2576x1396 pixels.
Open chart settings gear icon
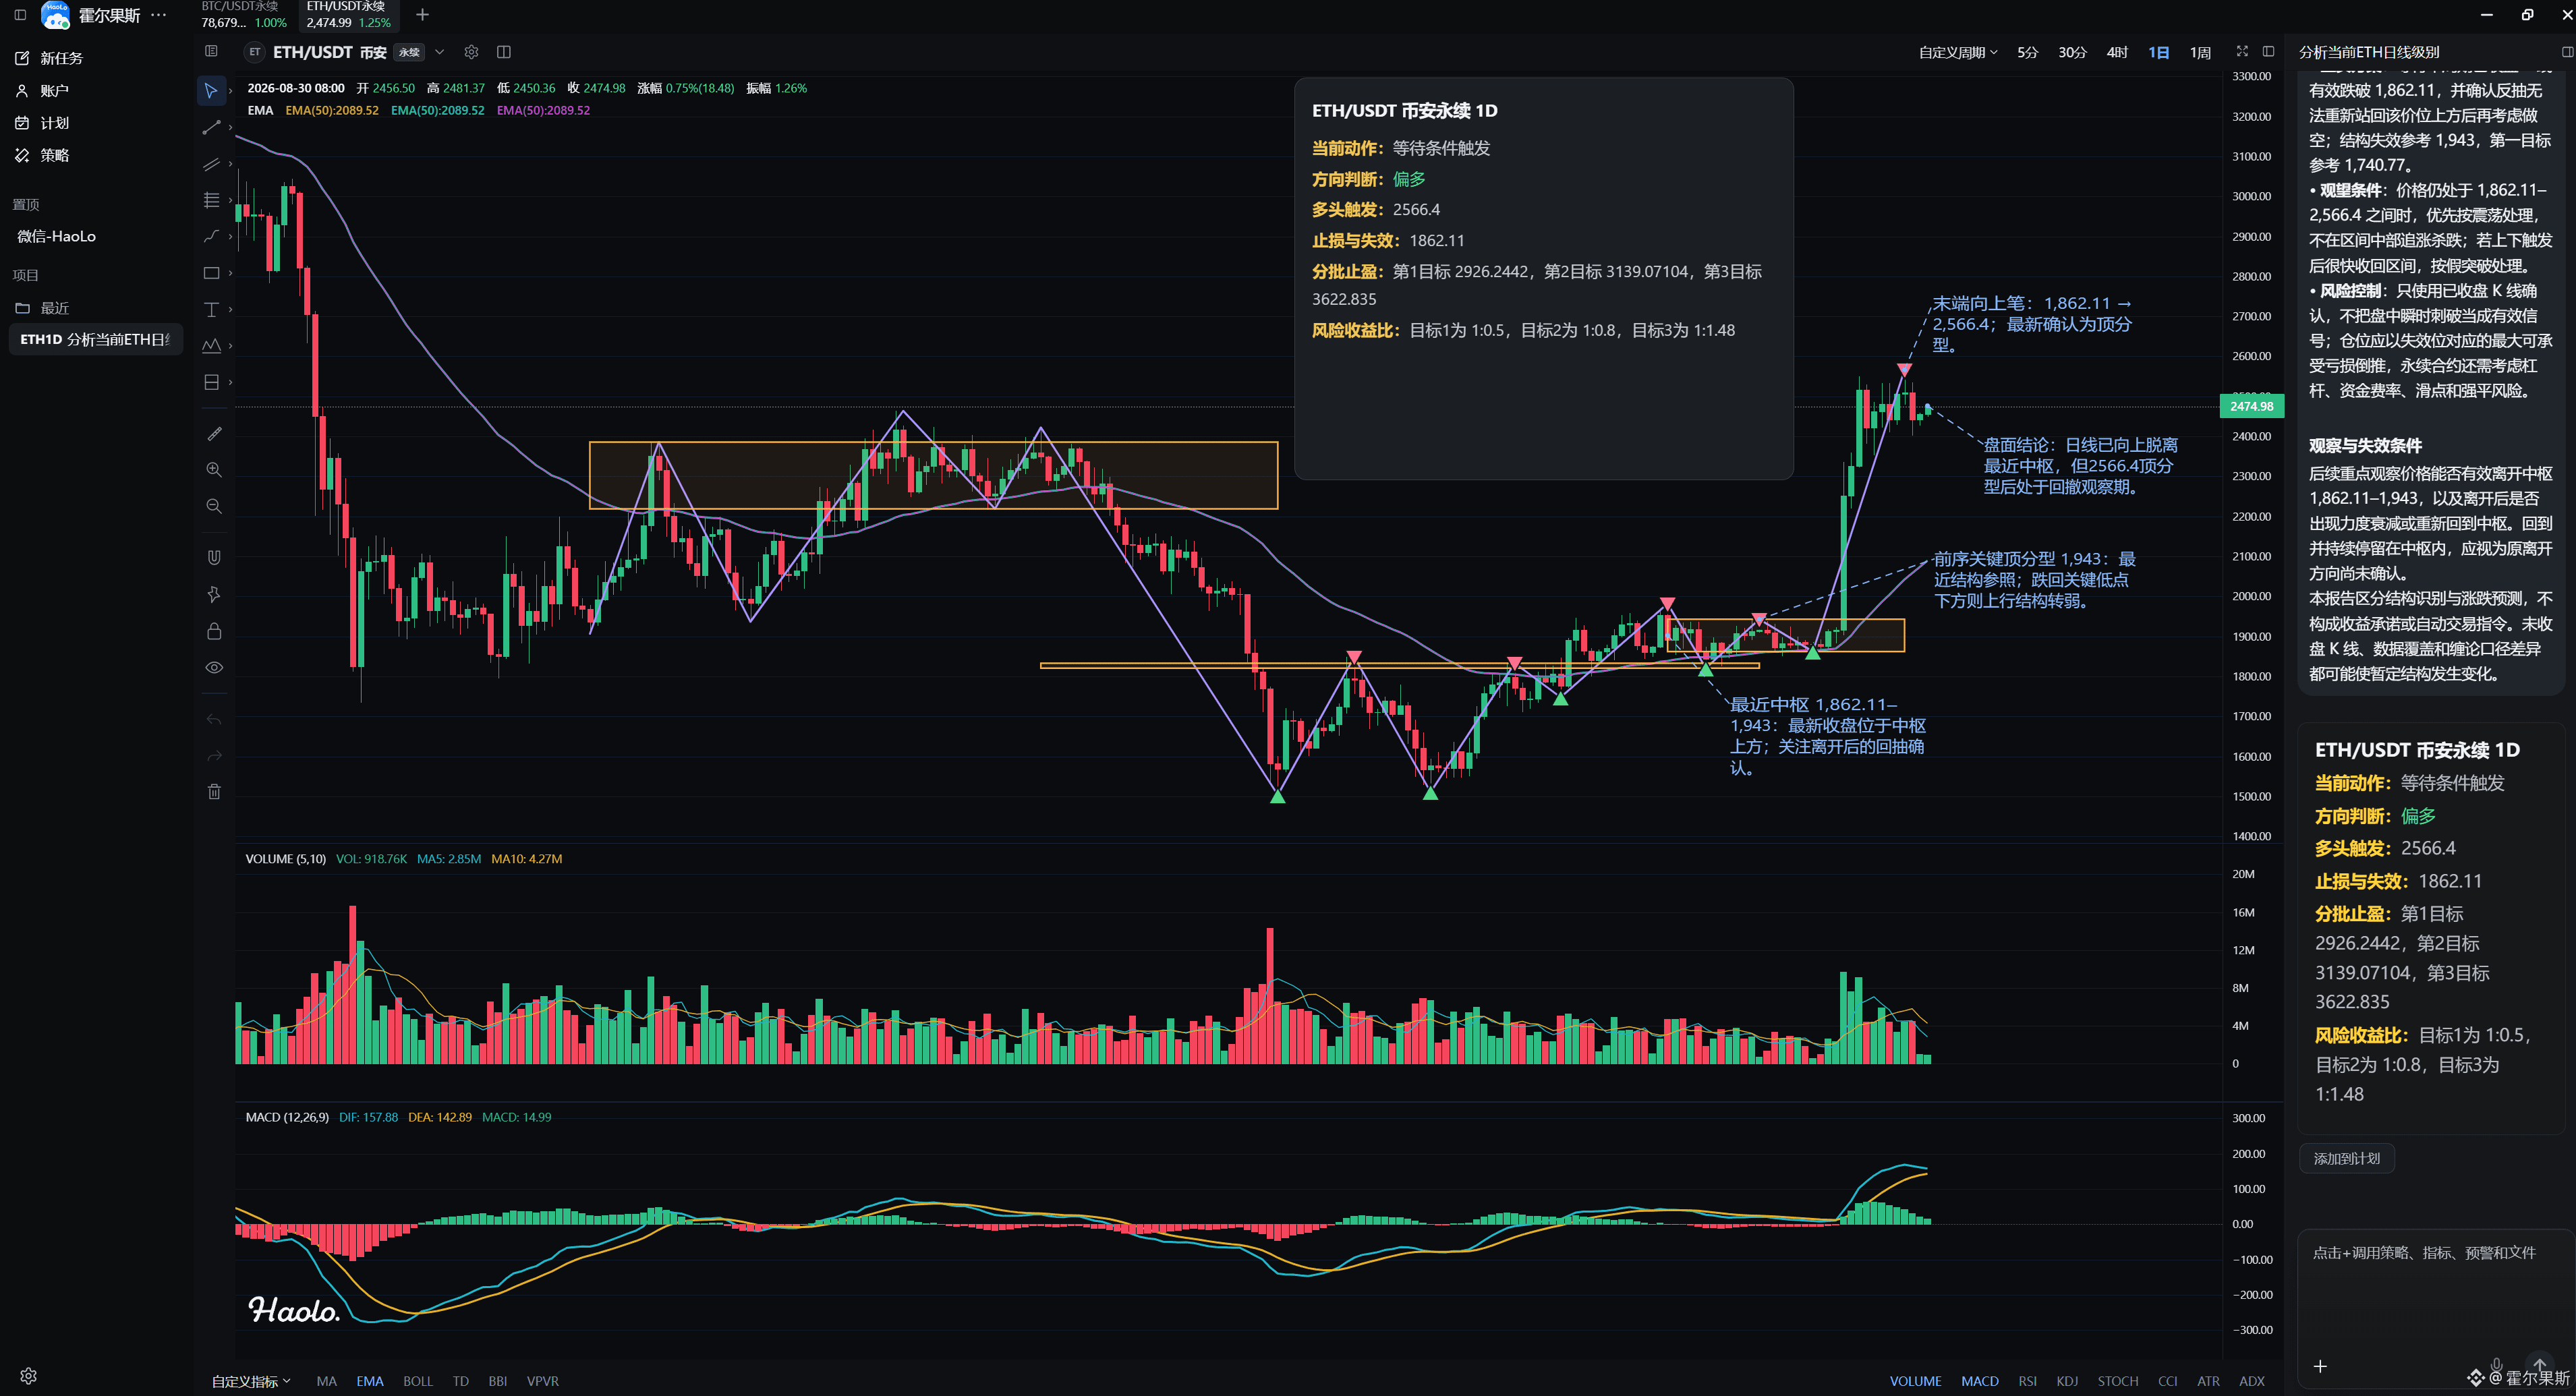pos(471,52)
